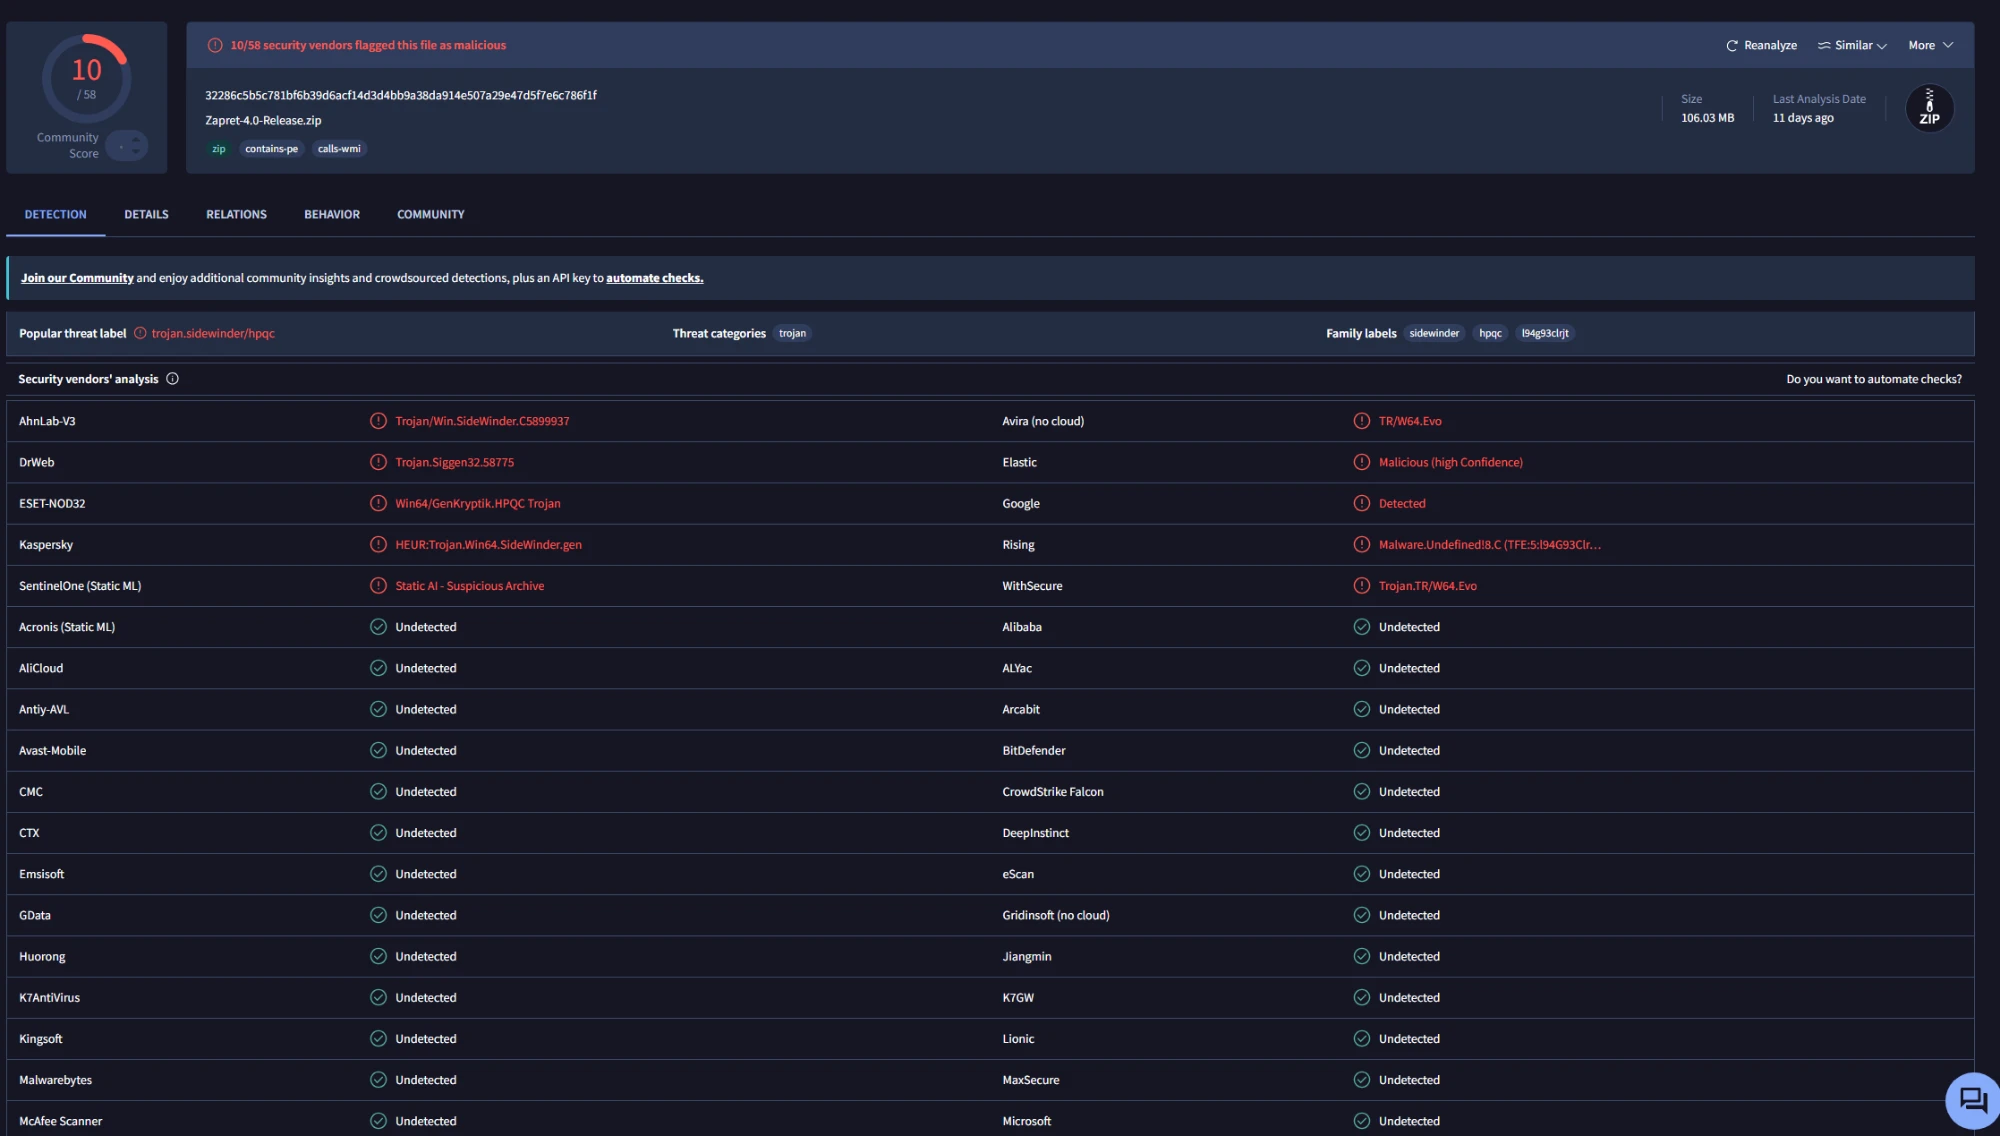View the Behavior tab
The height and width of the screenshot is (1136, 2000).
[332, 214]
